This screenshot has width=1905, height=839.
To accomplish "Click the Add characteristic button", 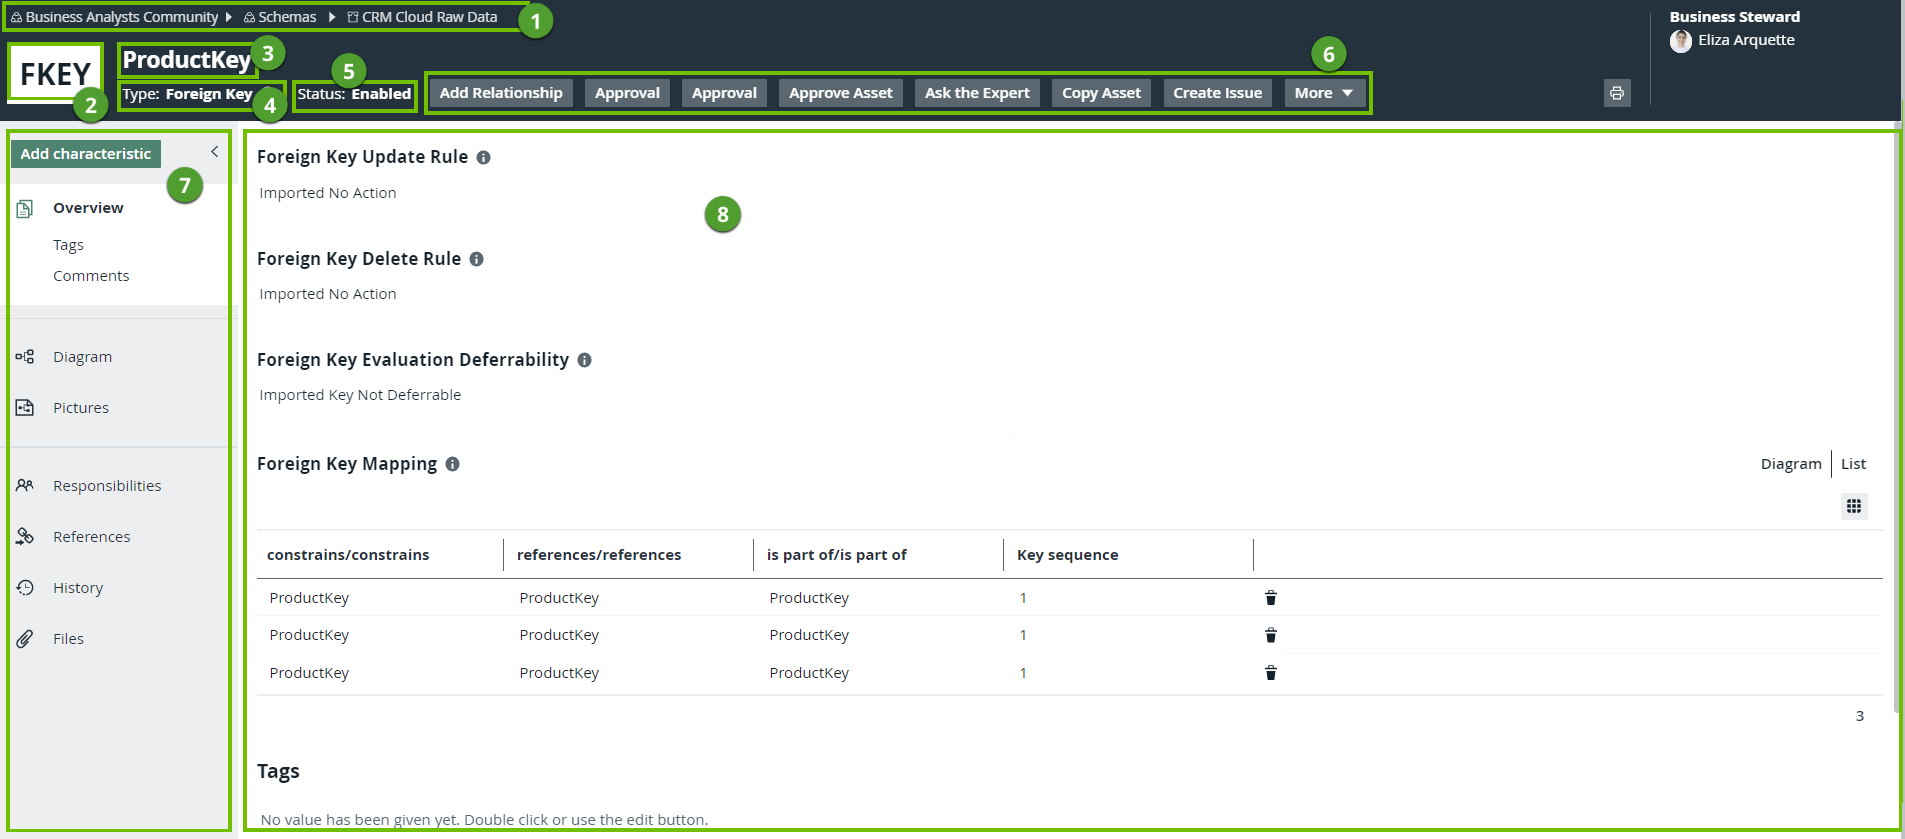I will point(86,154).
